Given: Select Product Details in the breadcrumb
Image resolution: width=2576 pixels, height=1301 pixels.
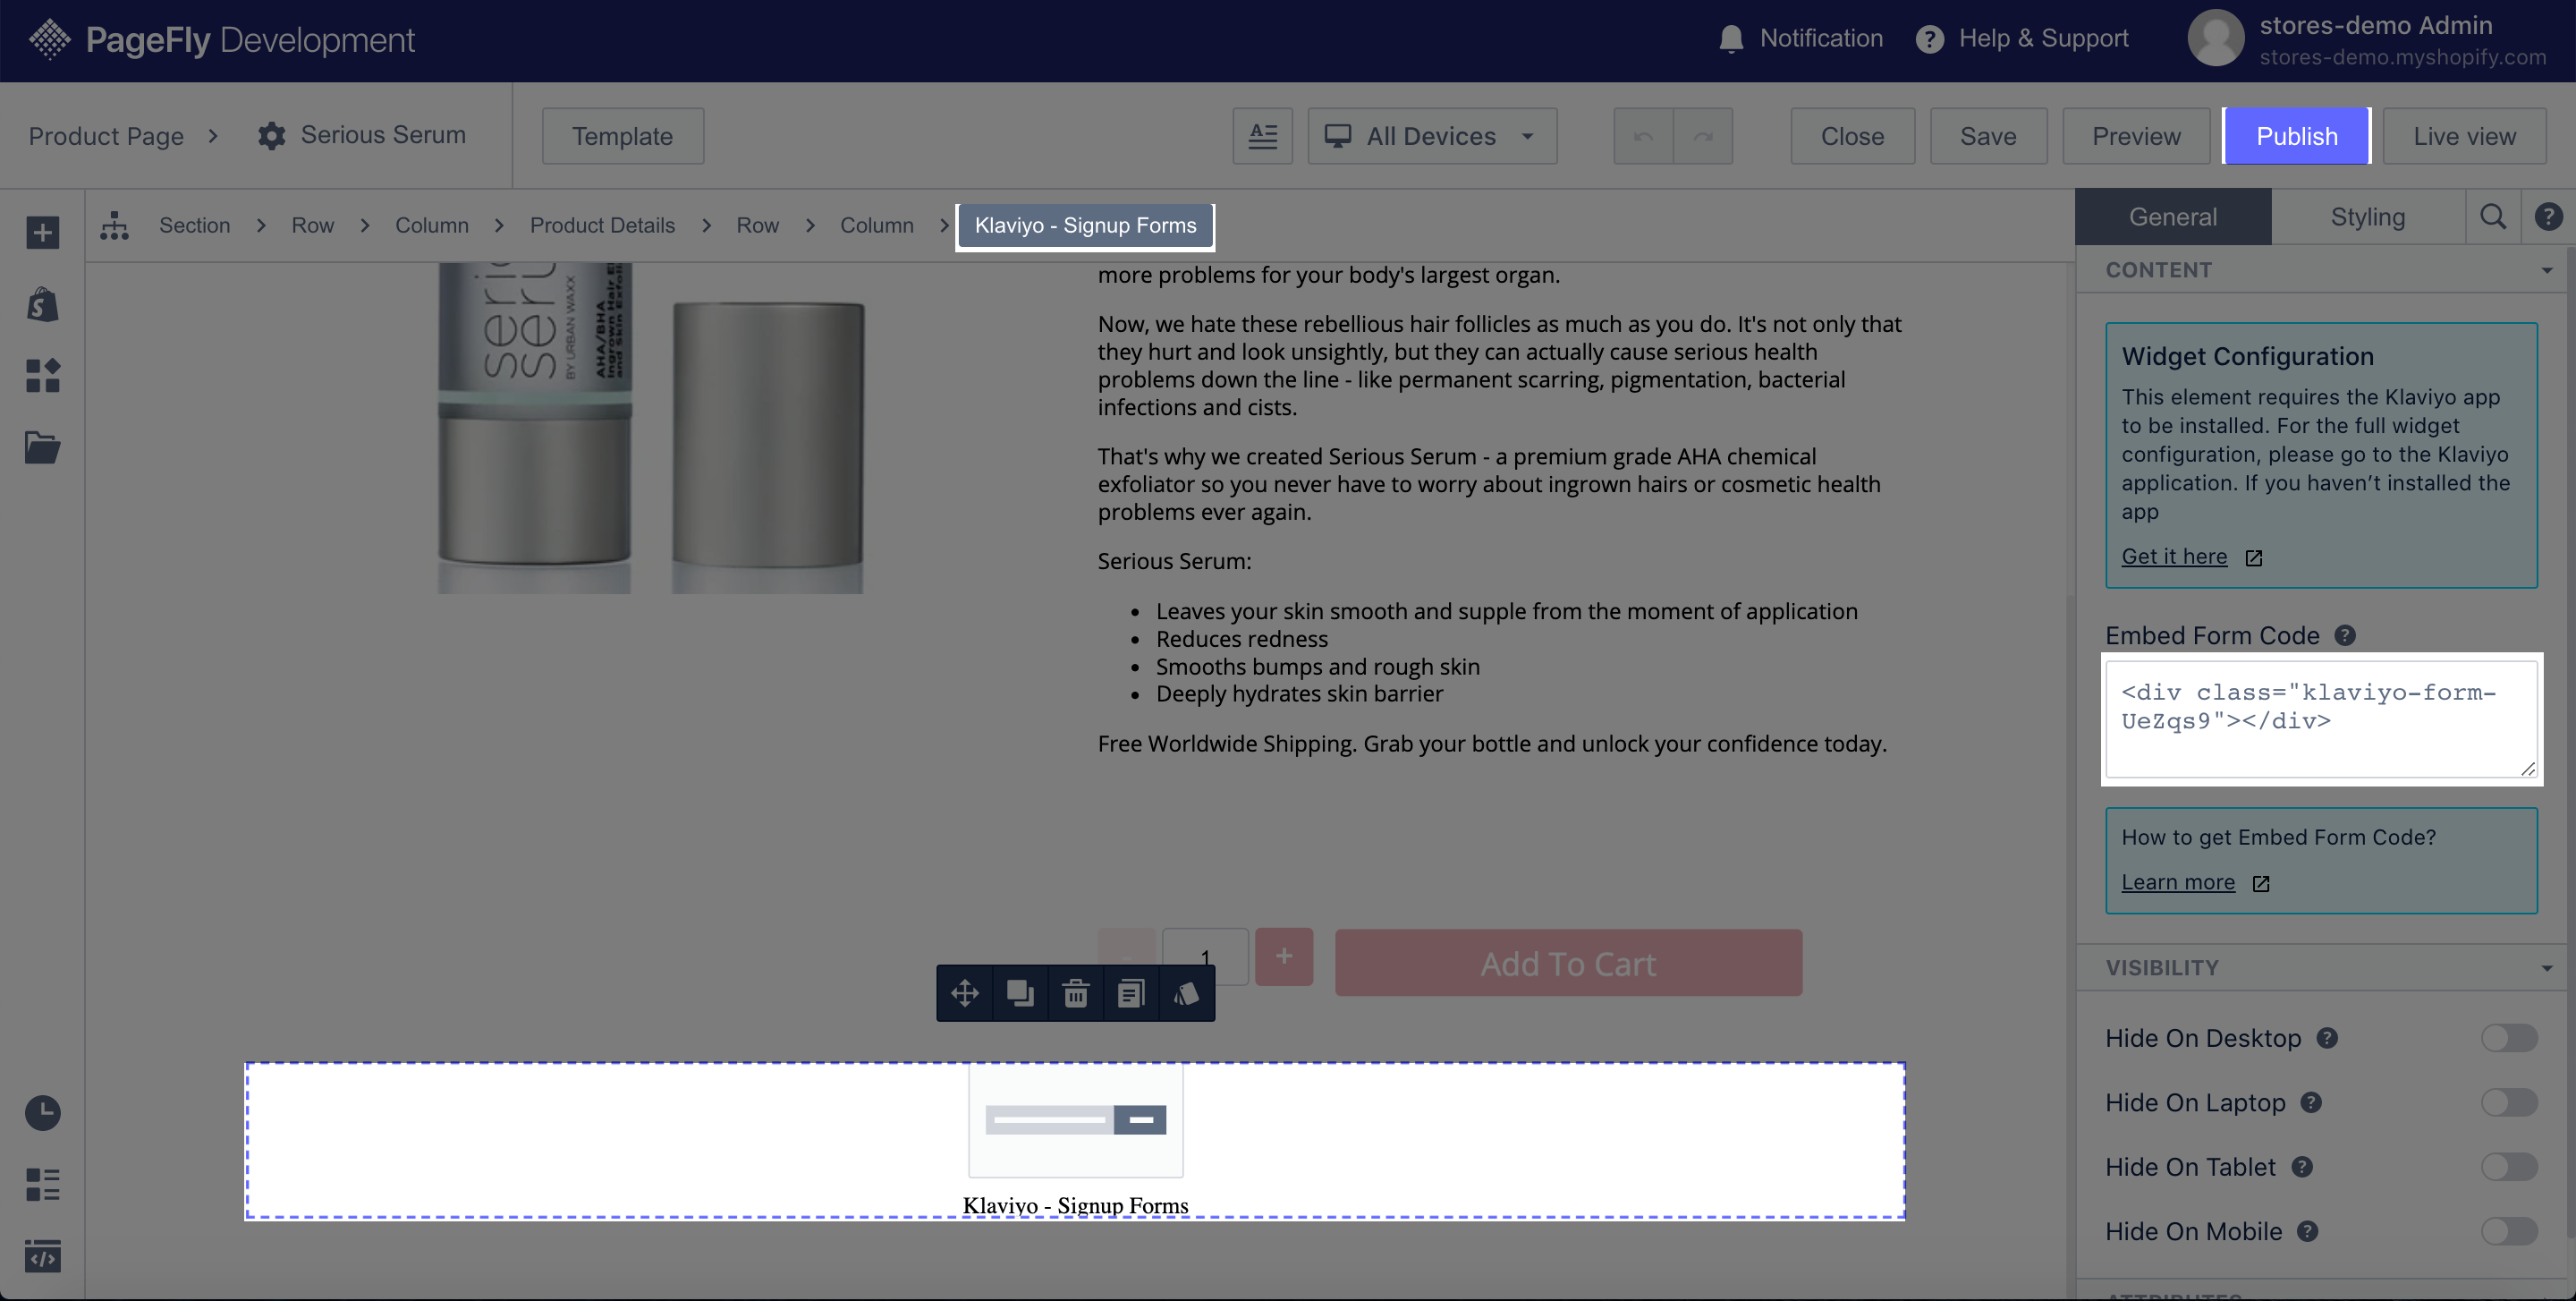Looking at the screenshot, I should pos(602,225).
